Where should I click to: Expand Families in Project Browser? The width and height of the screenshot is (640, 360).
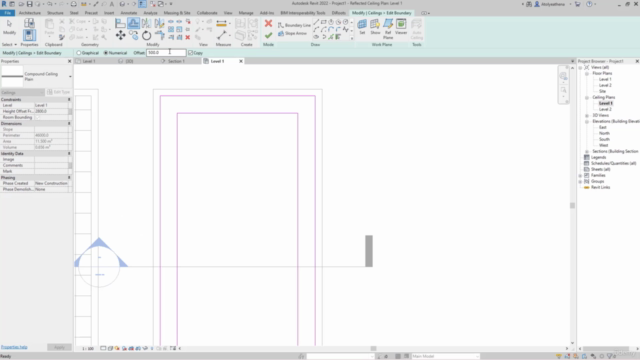pos(580,175)
